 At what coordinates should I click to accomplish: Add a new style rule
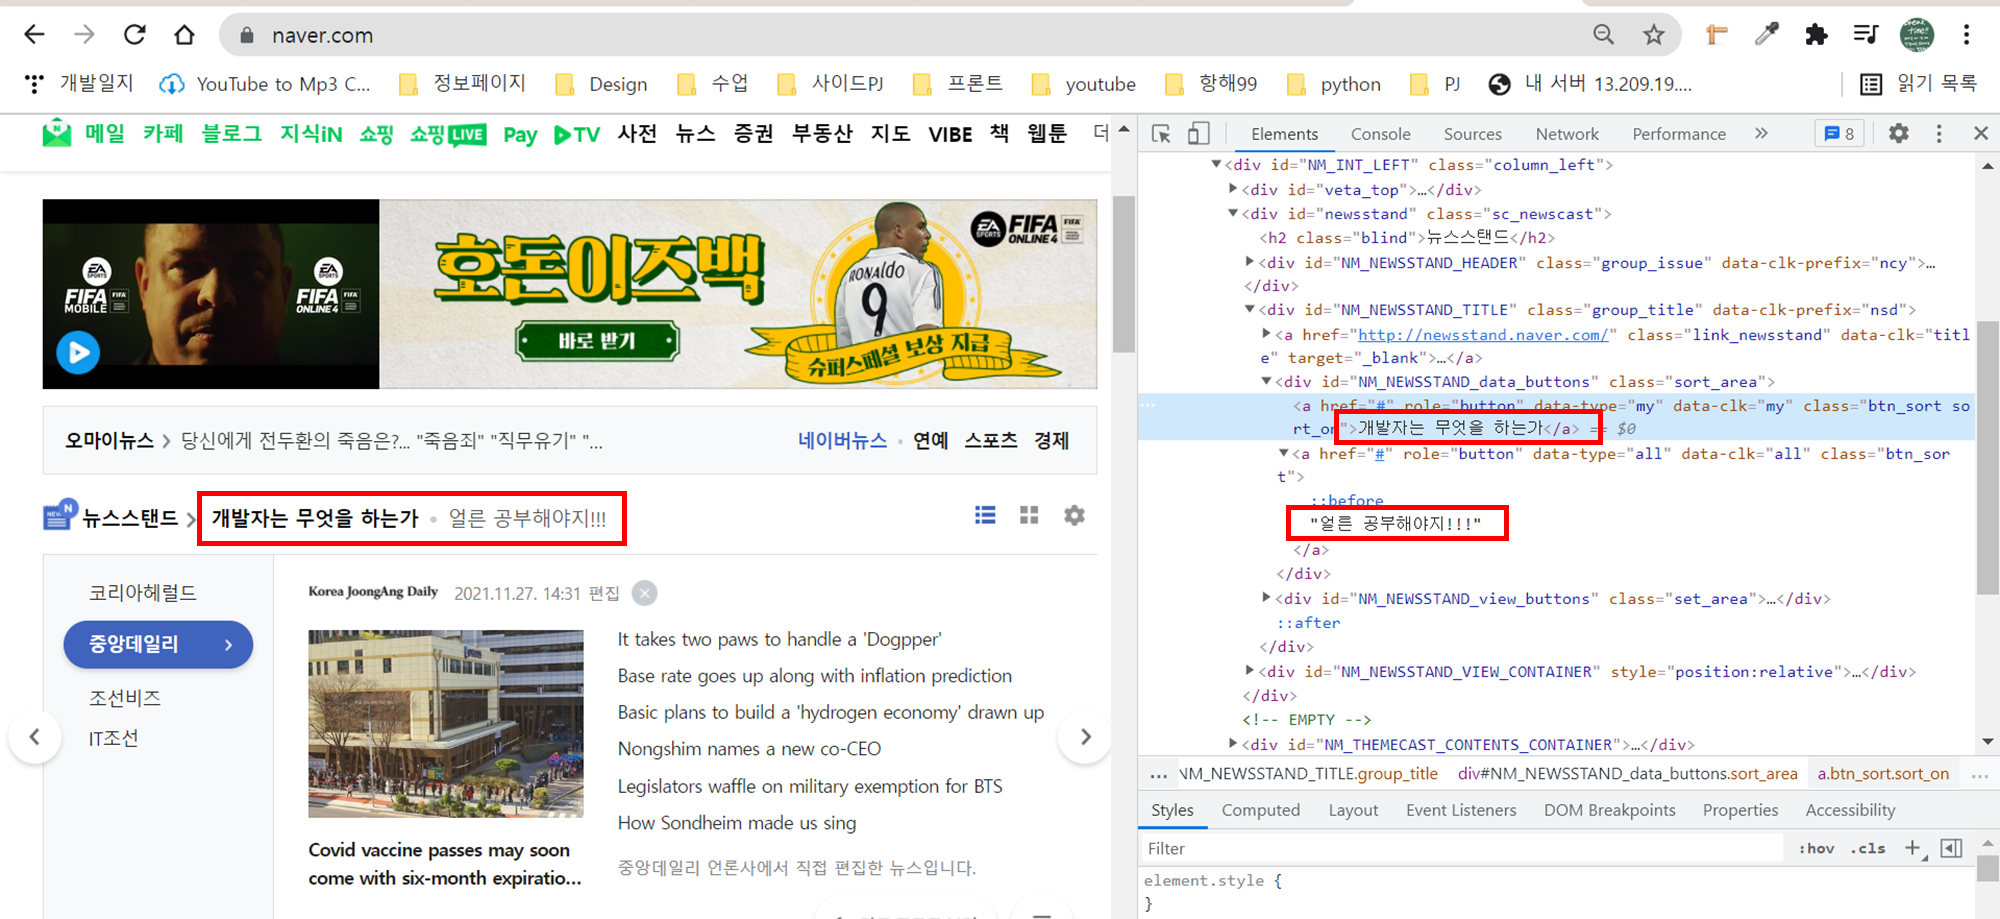(x=1912, y=848)
